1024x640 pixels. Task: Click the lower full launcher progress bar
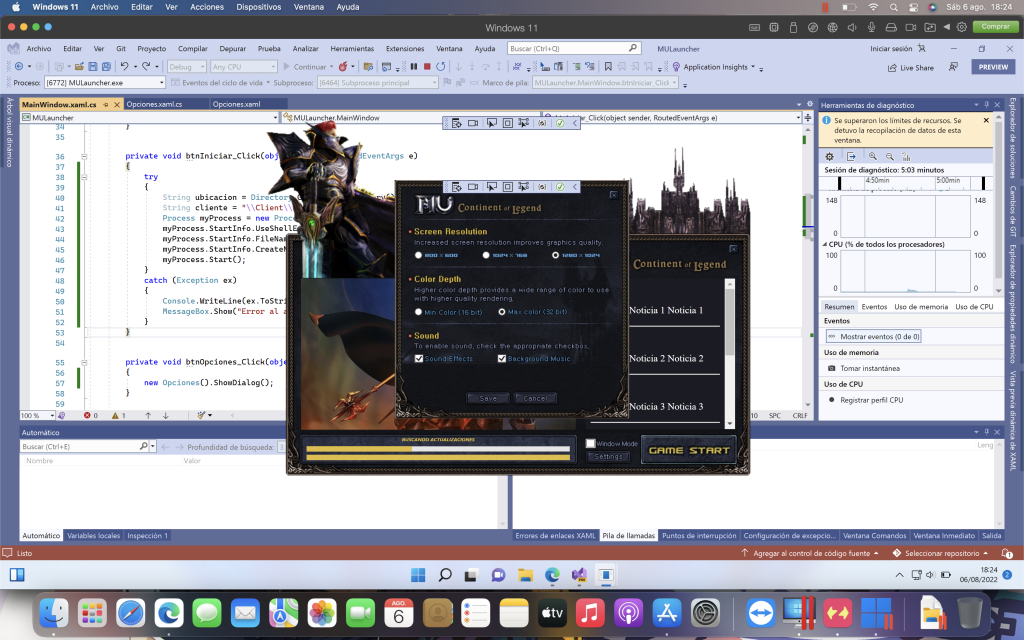(438, 457)
